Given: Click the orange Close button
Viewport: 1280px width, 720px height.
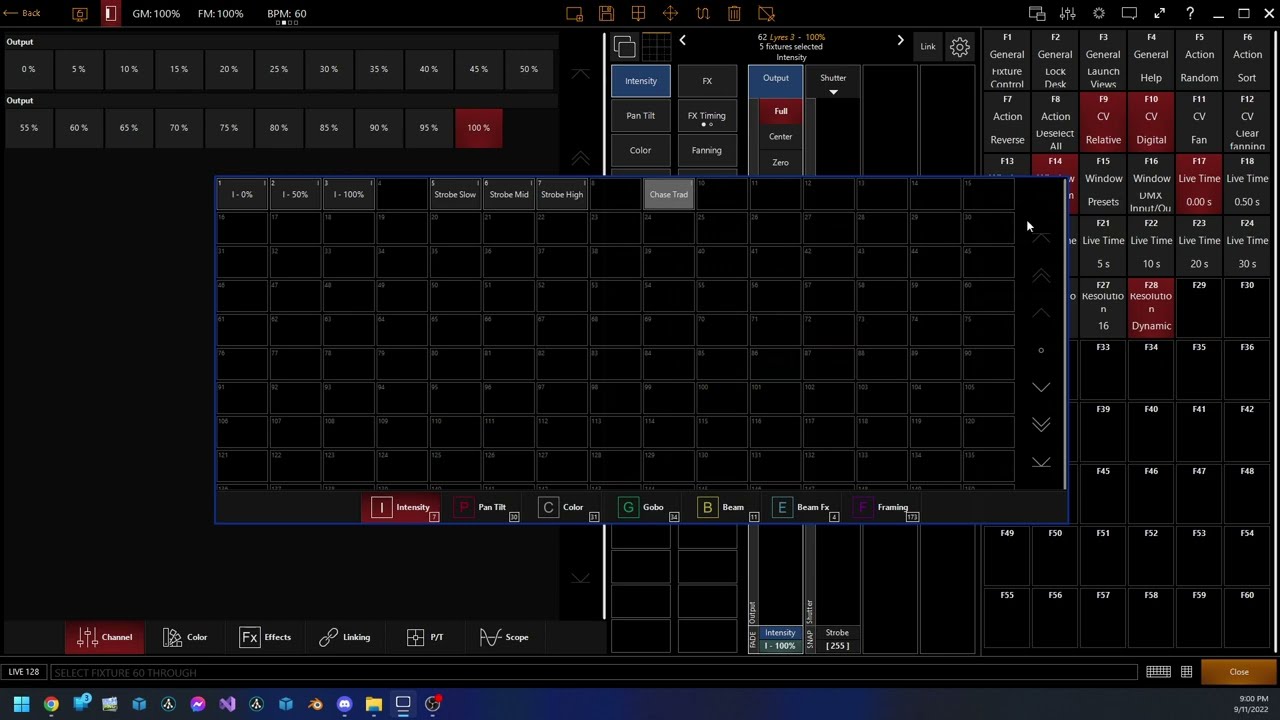Looking at the screenshot, I should coord(1239,672).
